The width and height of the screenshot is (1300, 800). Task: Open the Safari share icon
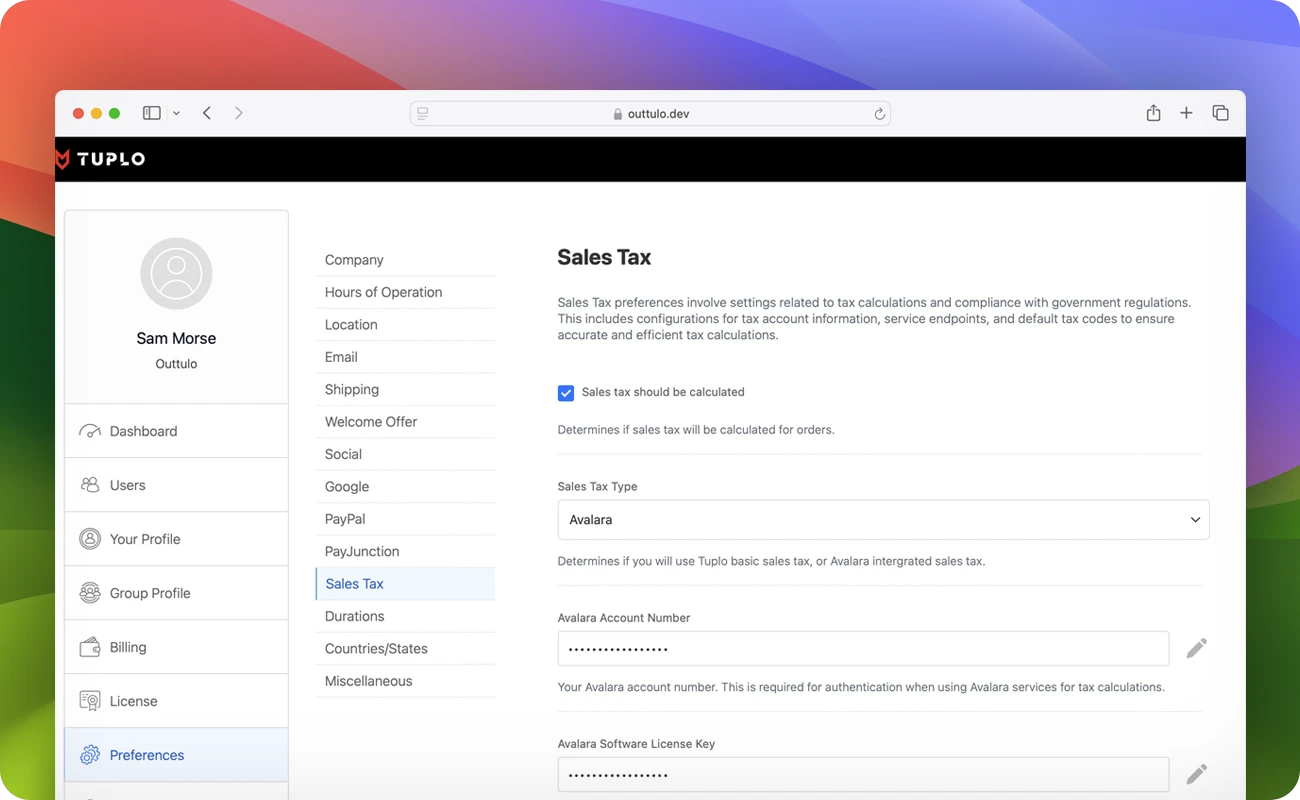point(1153,113)
